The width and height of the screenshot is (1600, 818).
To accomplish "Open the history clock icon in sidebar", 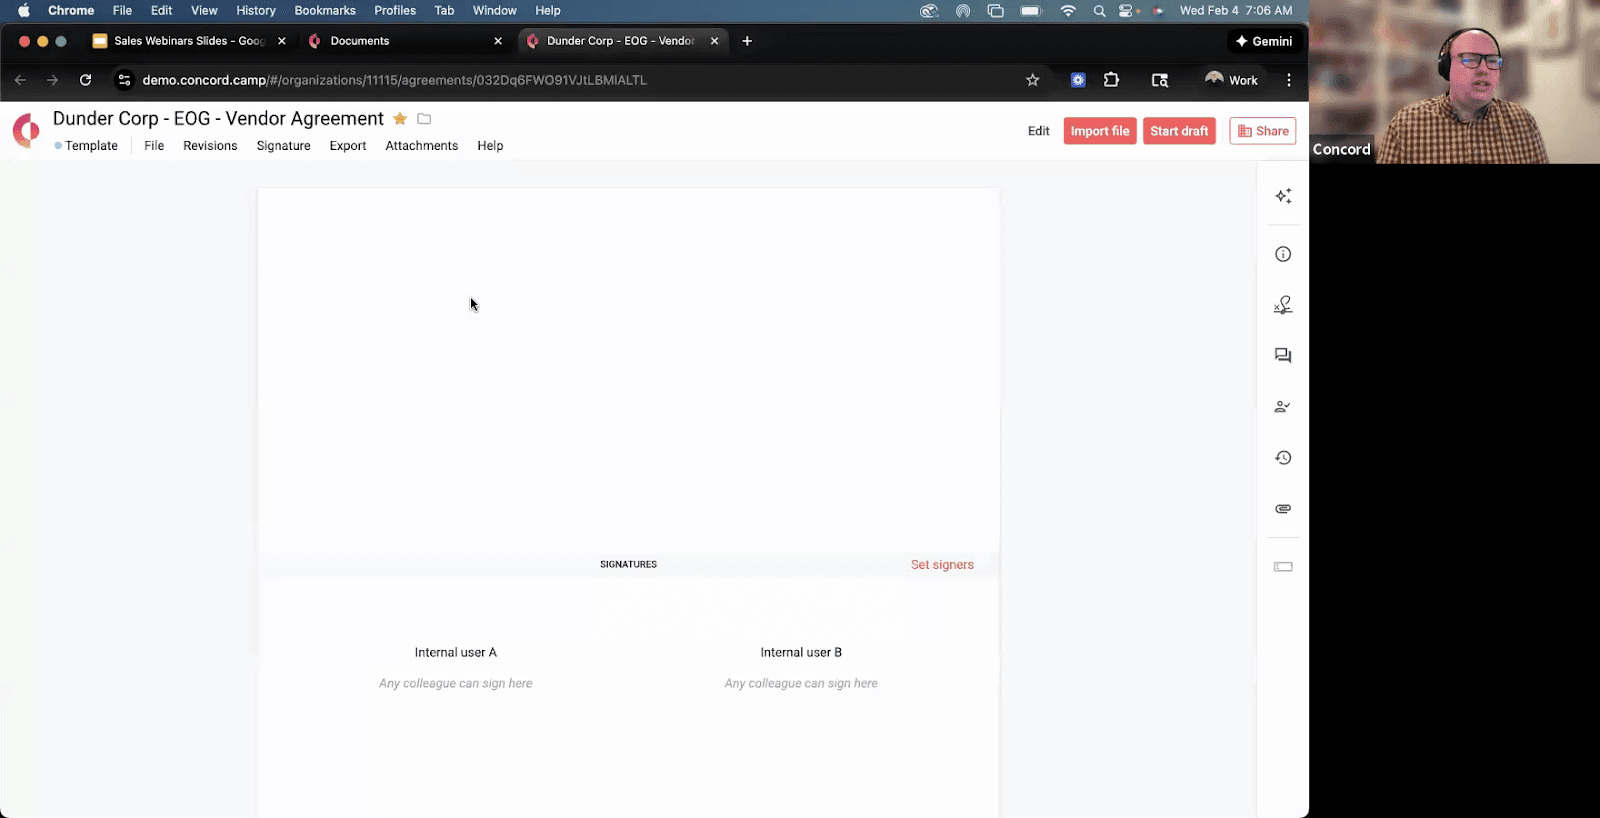I will pos(1283,458).
